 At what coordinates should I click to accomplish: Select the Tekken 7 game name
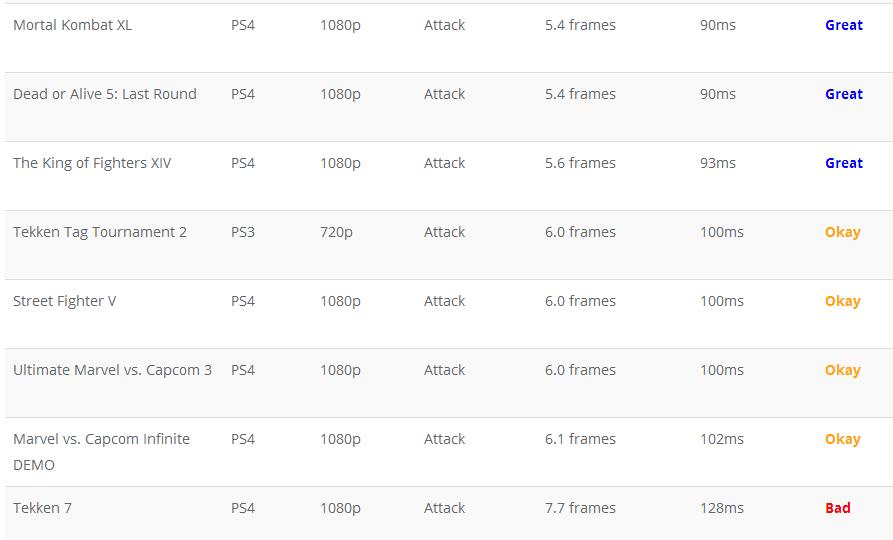click(42, 508)
